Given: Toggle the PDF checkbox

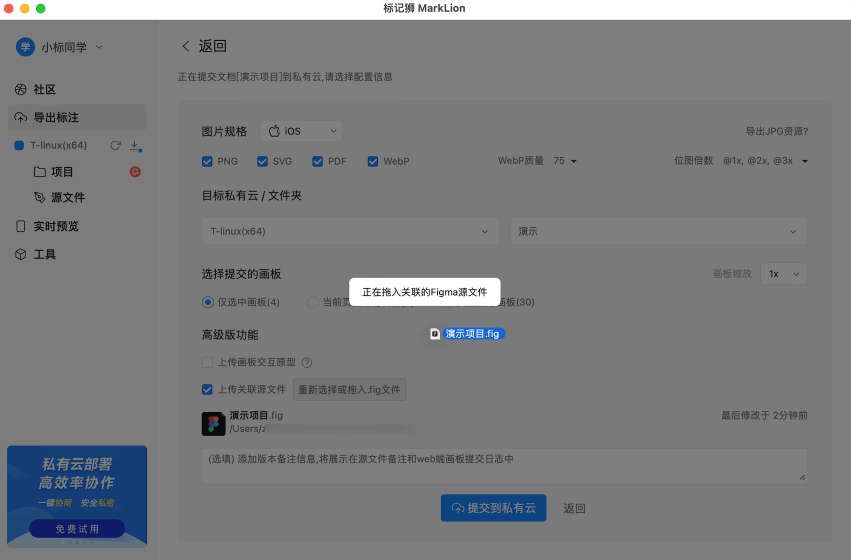Looking at the screenshot, I should tap(317, 161).
